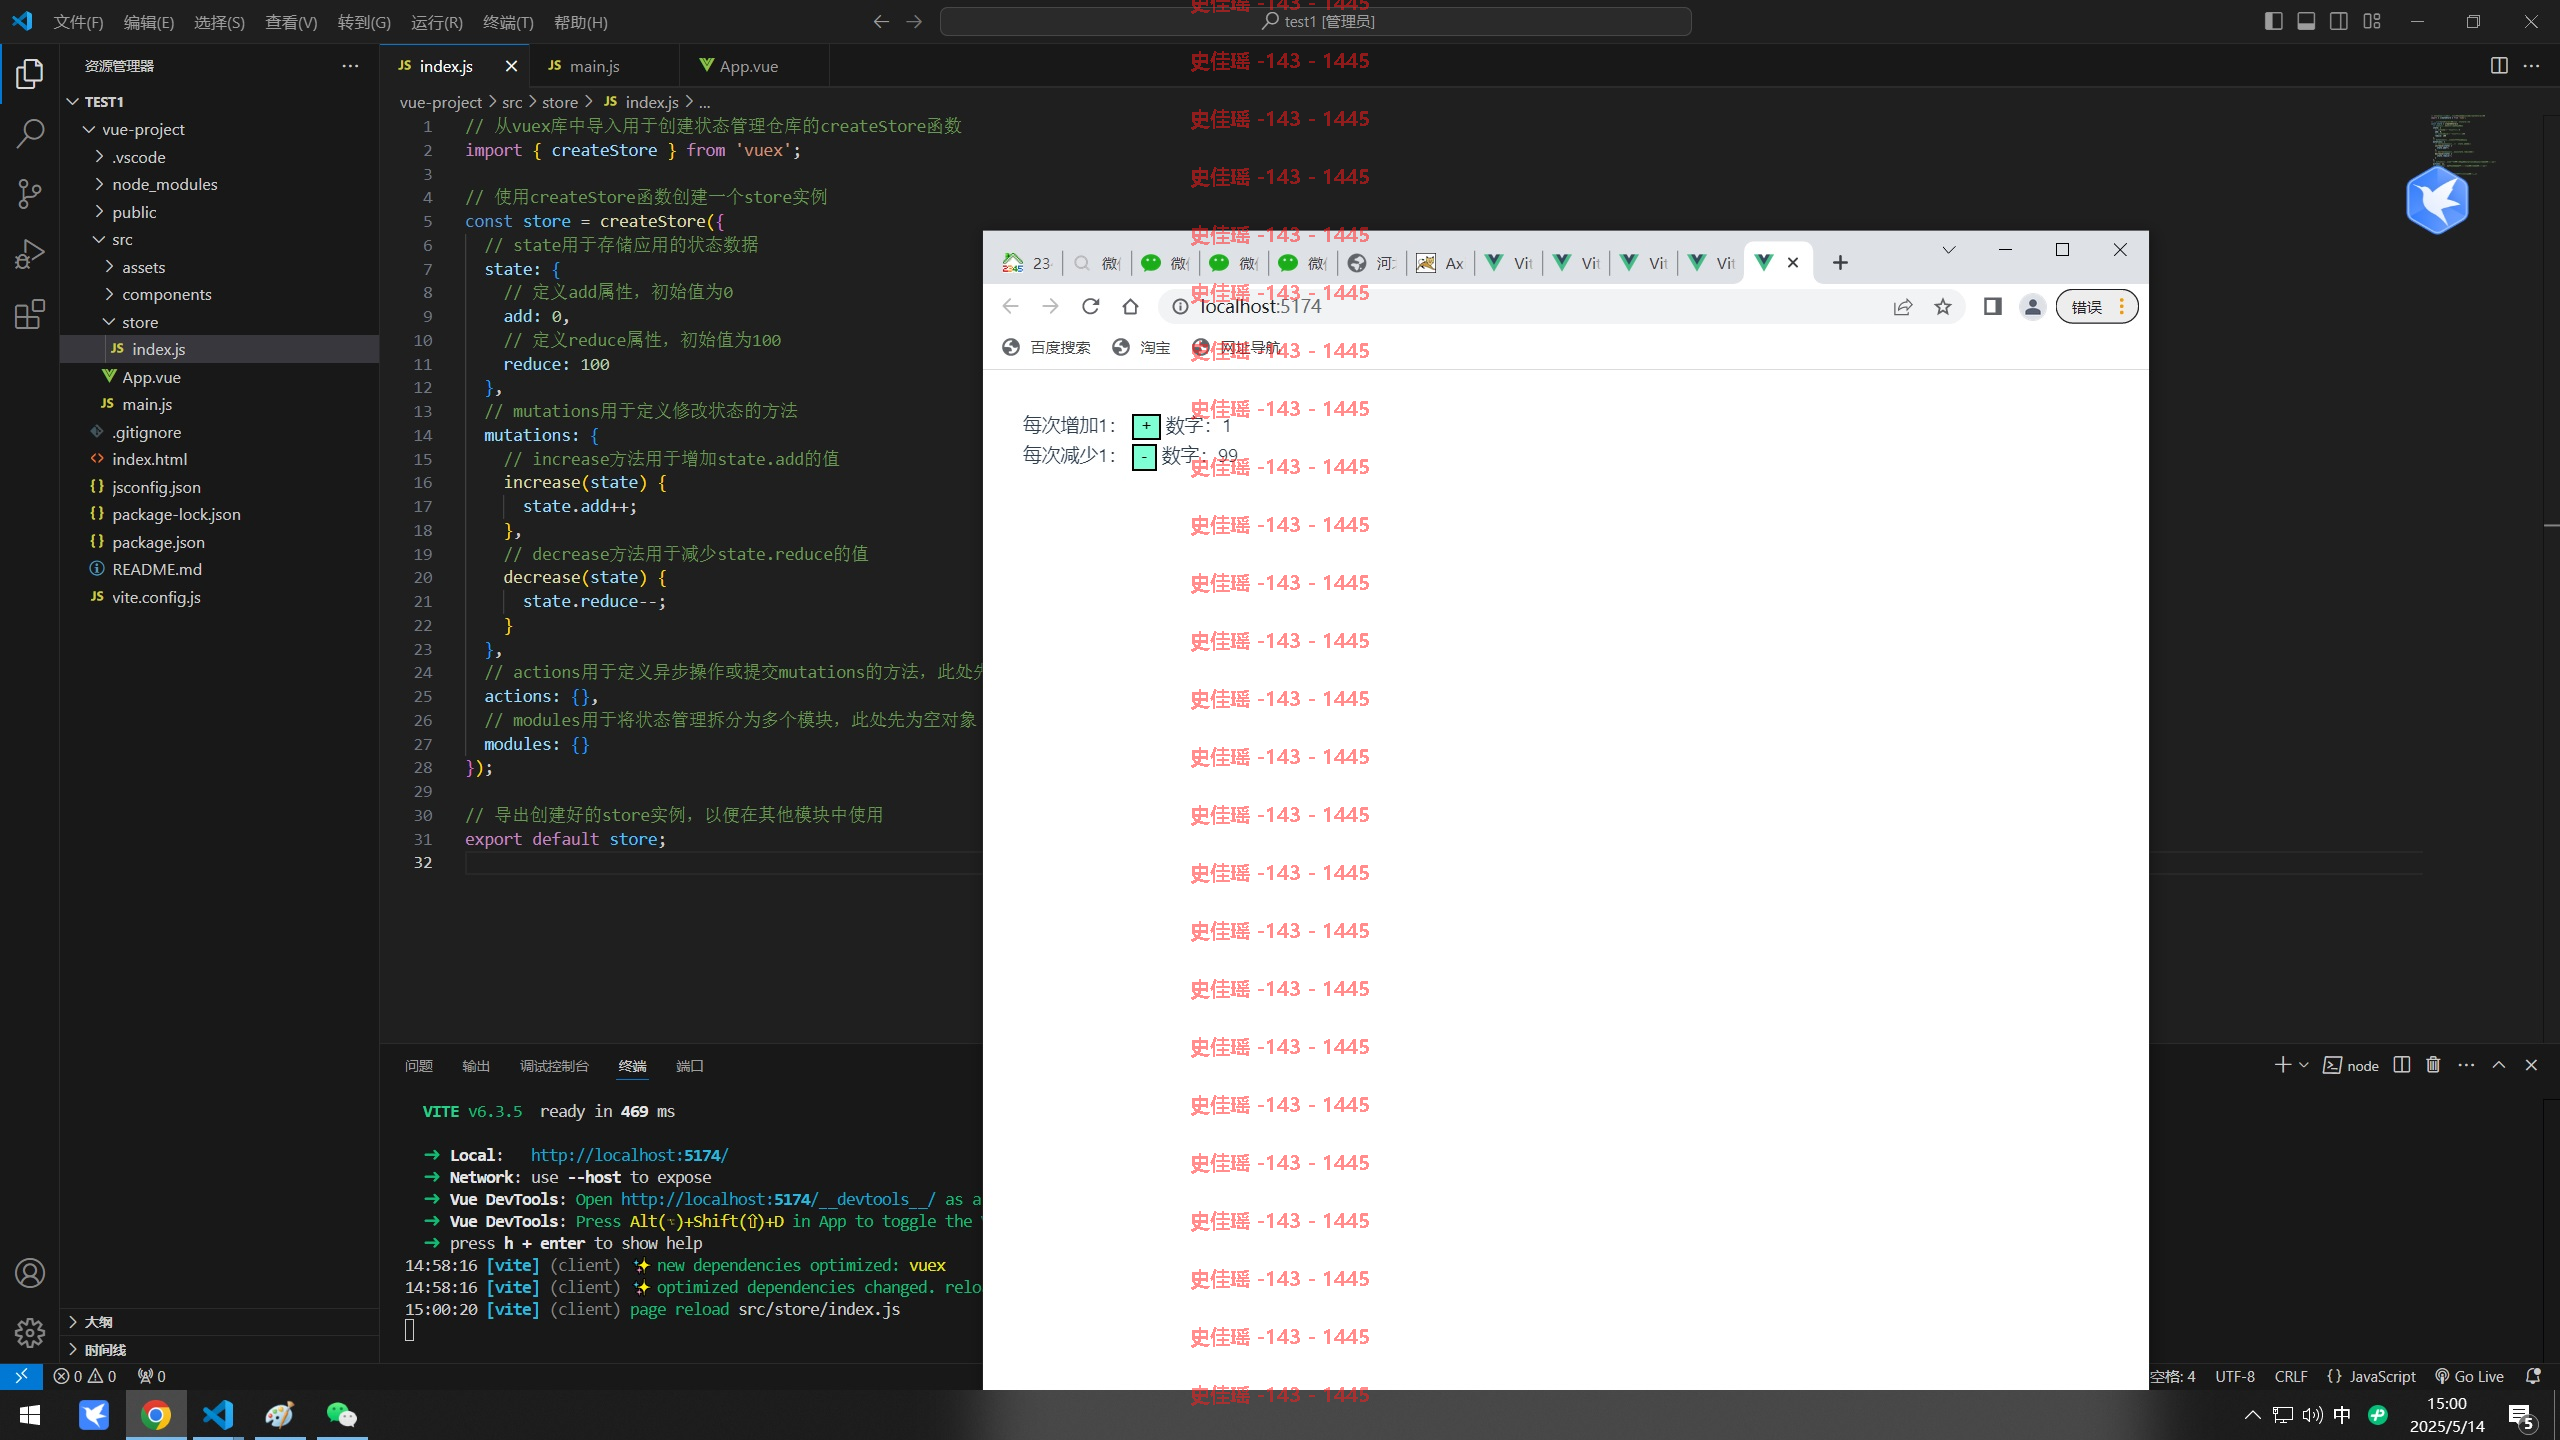Bookmark this page with the star icon
The height and width of the screenshot is (1440, 2560).
tap(1943, 307)
